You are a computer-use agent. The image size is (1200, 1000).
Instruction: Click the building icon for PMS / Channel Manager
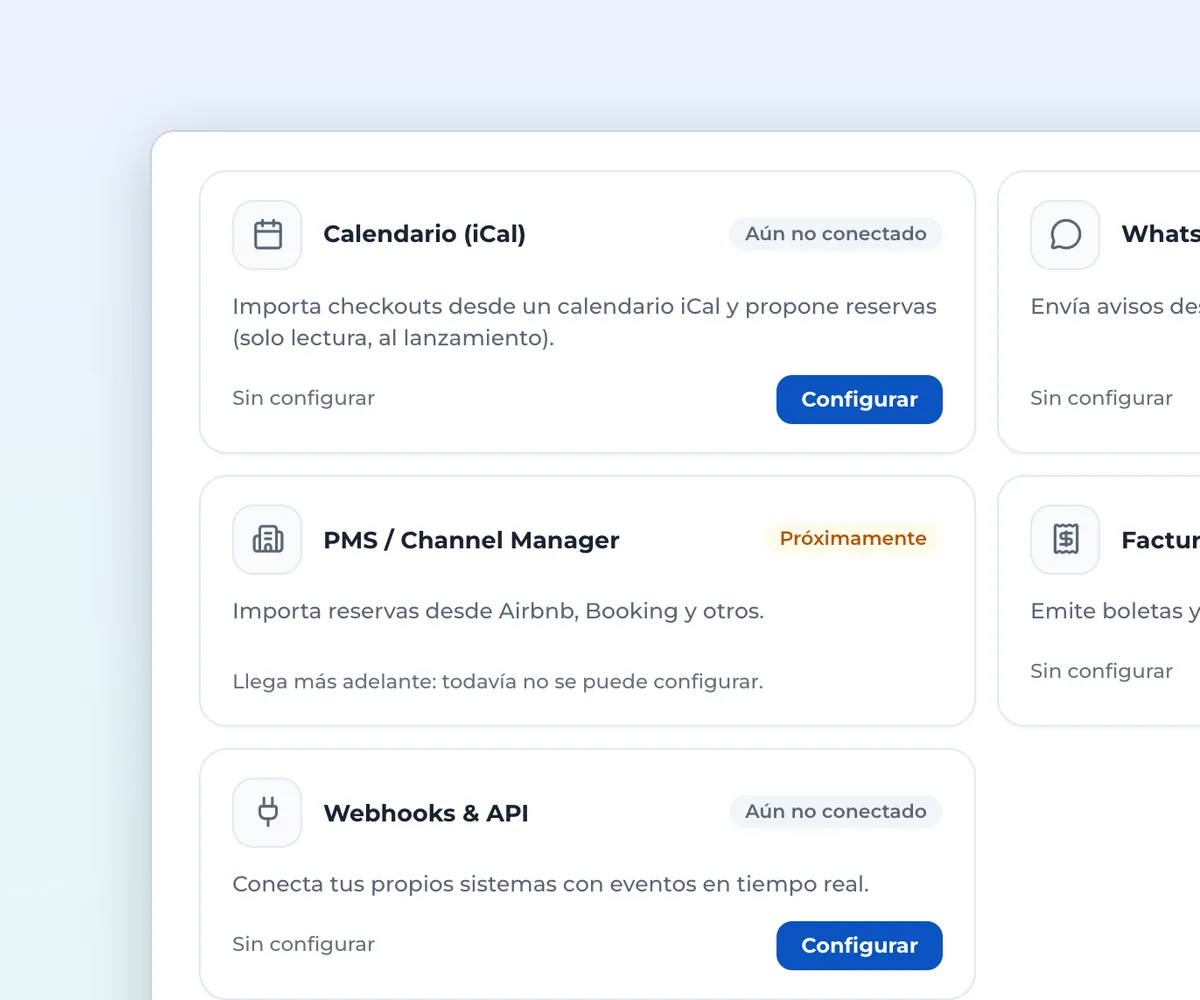(x=267, y=540)
